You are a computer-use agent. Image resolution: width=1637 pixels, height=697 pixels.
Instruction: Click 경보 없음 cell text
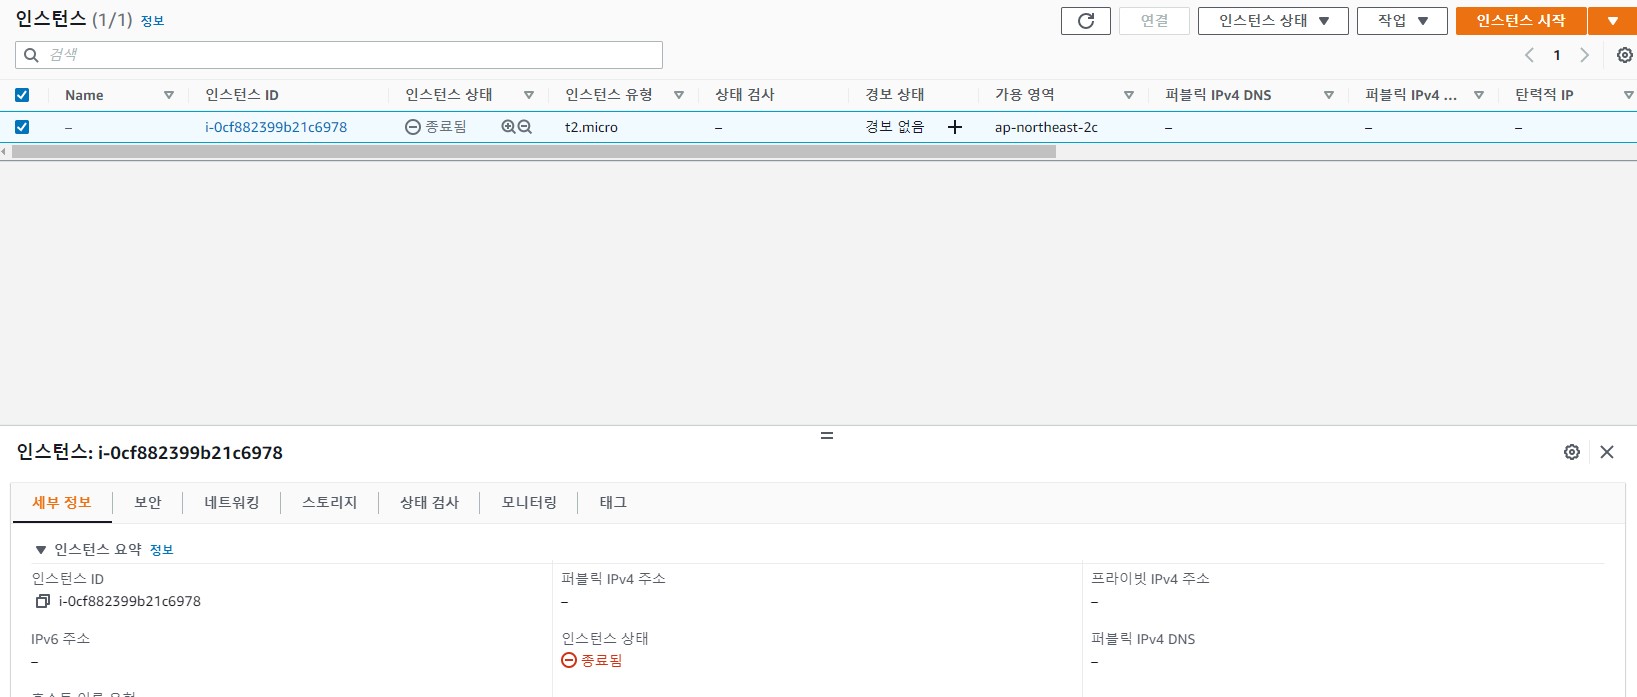[895, 127]
